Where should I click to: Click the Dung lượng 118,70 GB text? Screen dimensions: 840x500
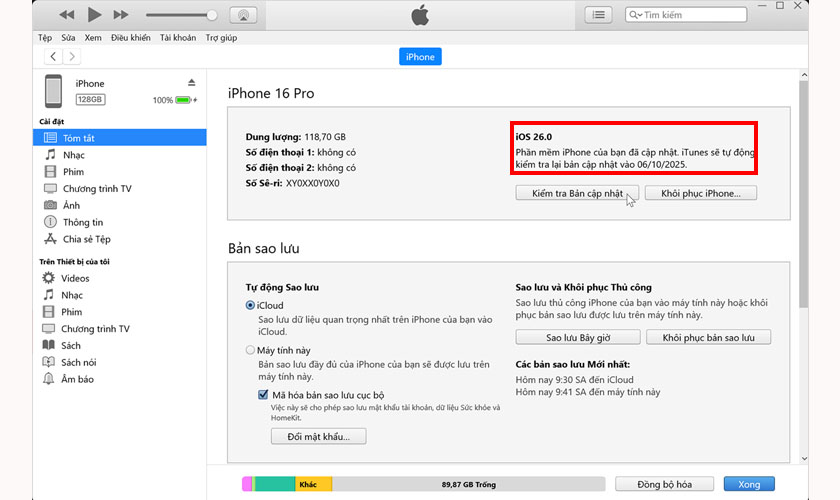click(296, 137)
